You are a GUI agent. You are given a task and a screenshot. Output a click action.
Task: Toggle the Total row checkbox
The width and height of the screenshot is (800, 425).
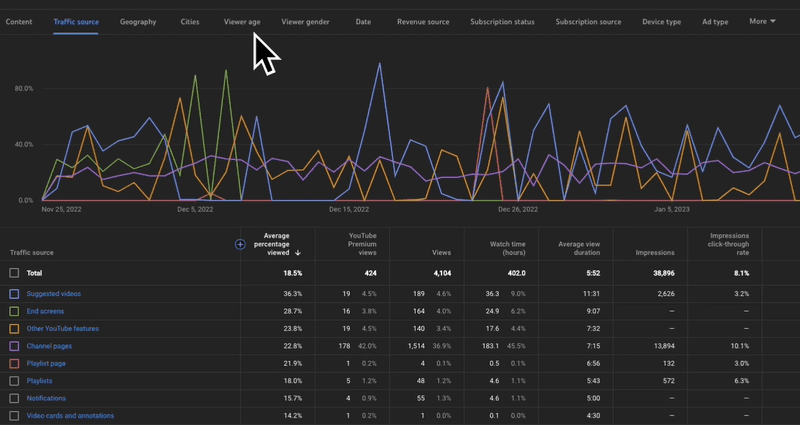pyautogui.click(x=14, y=273)
